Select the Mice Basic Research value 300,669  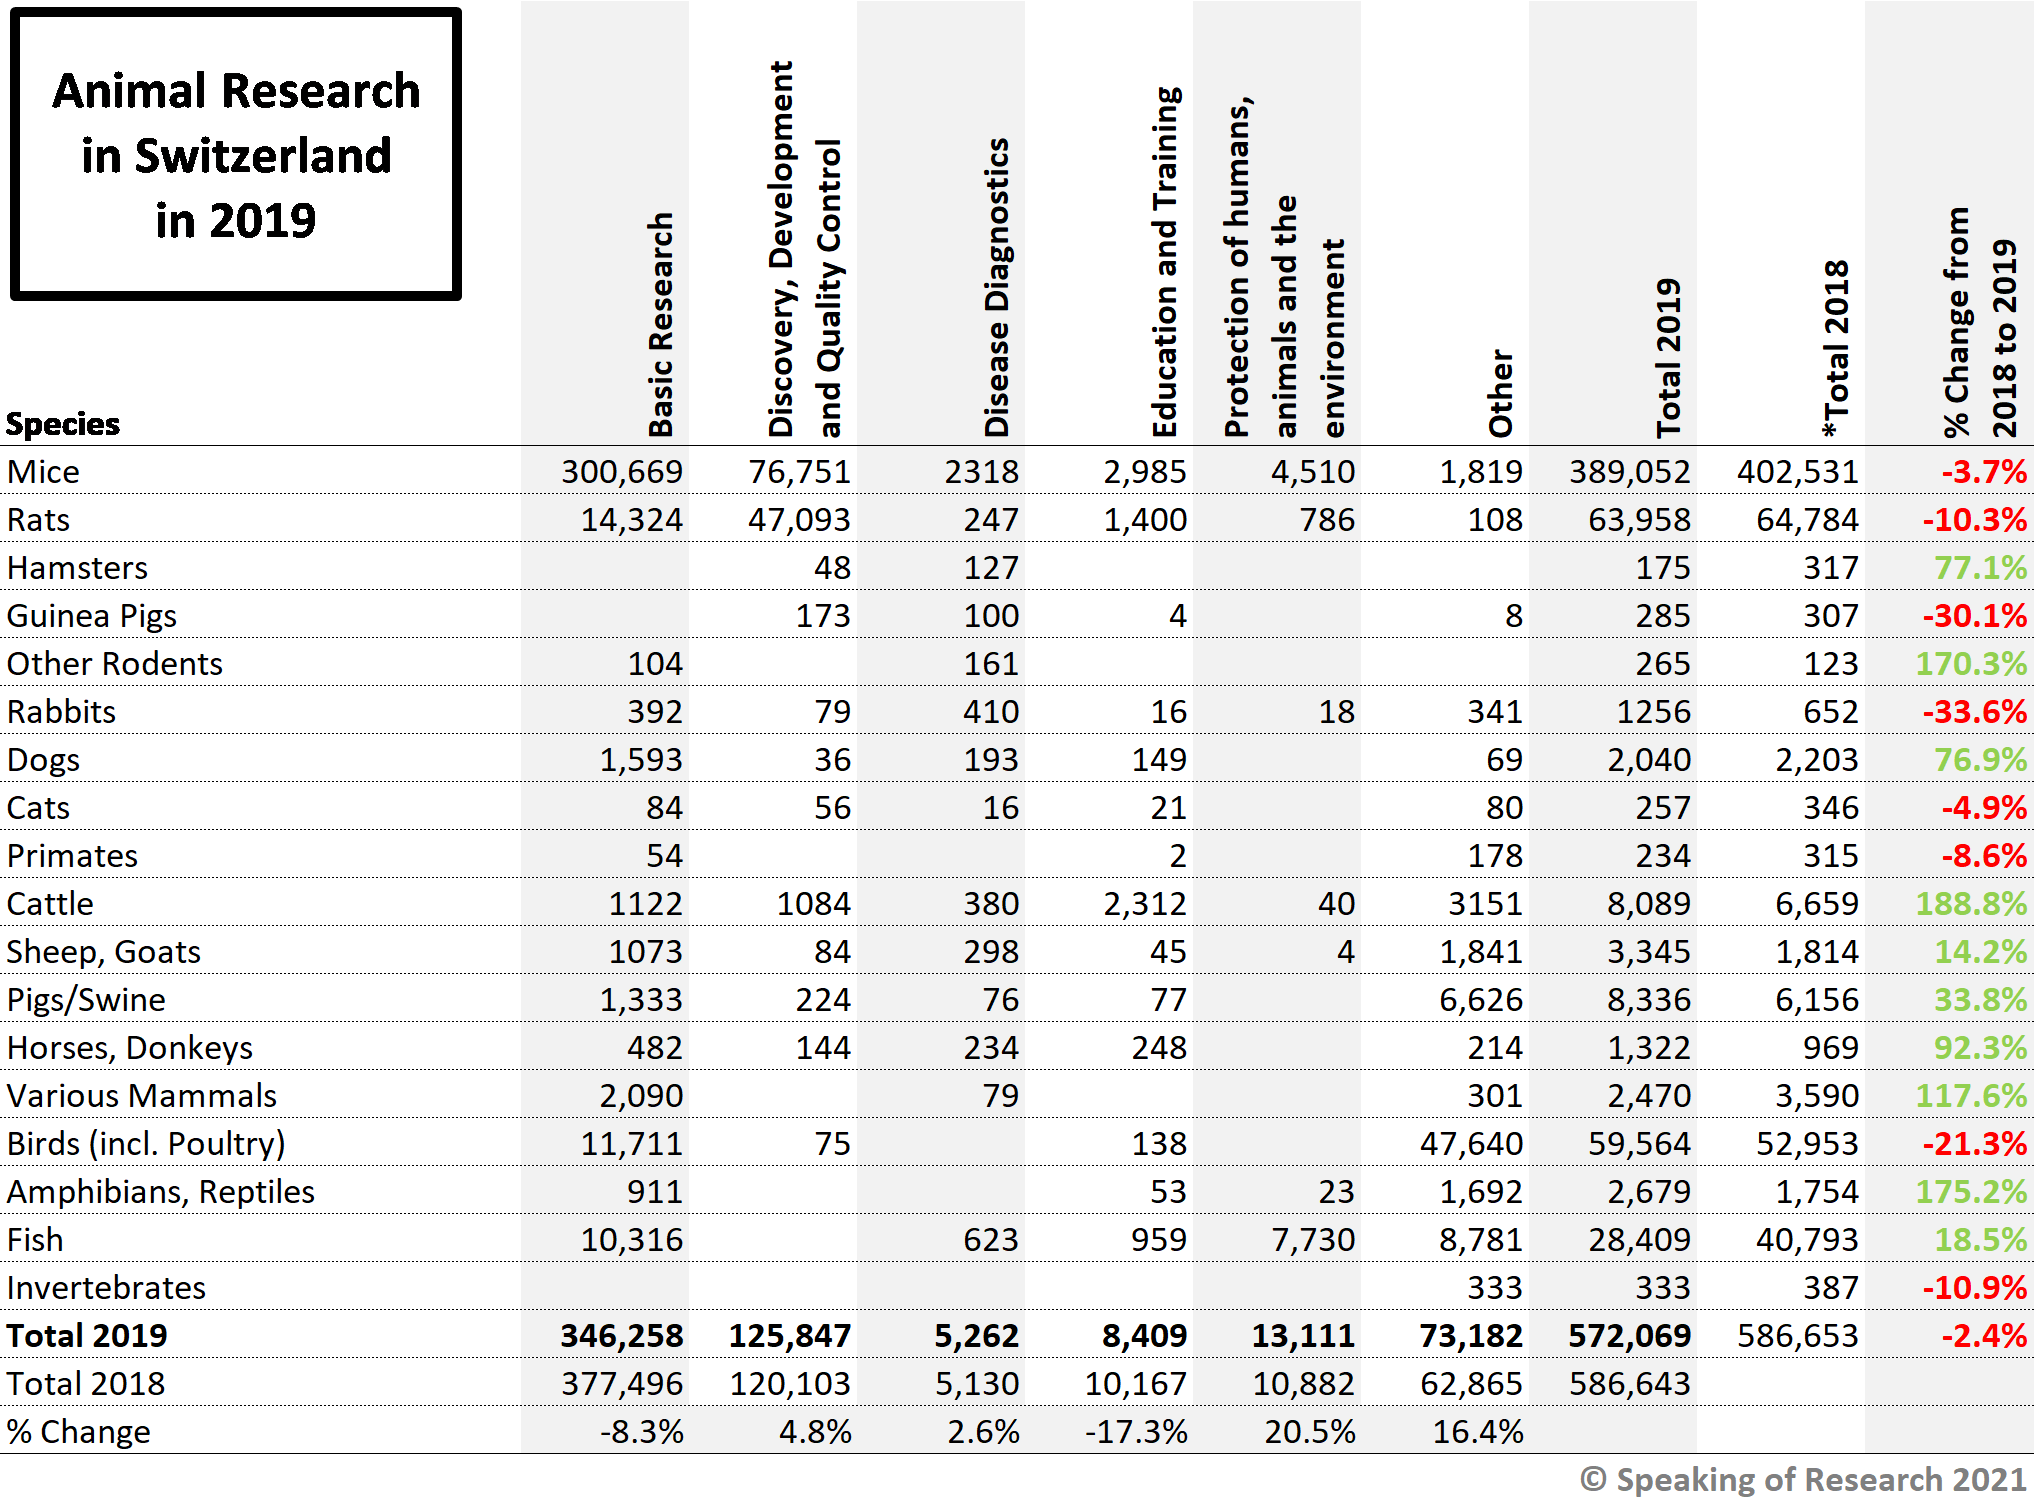pos(621,472)
